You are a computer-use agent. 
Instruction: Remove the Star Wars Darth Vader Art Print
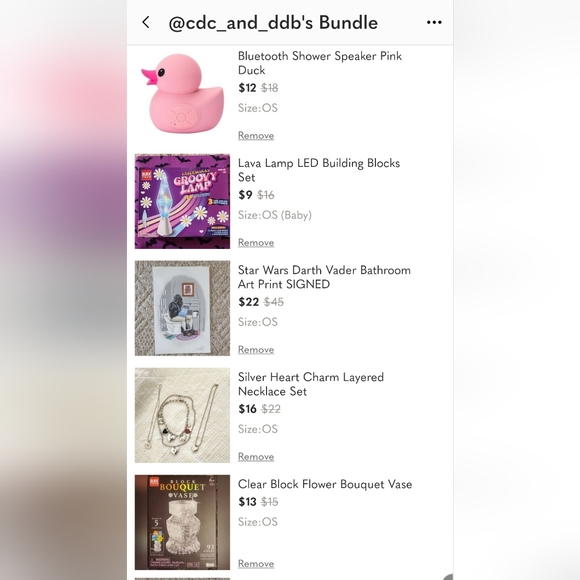pyautogui.click(x=256, y=349)
